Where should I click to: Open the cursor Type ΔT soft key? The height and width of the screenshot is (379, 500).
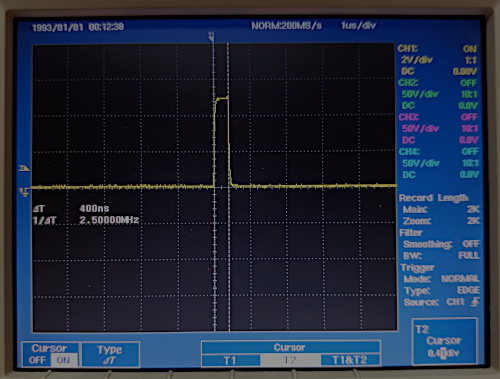(110, 354)
